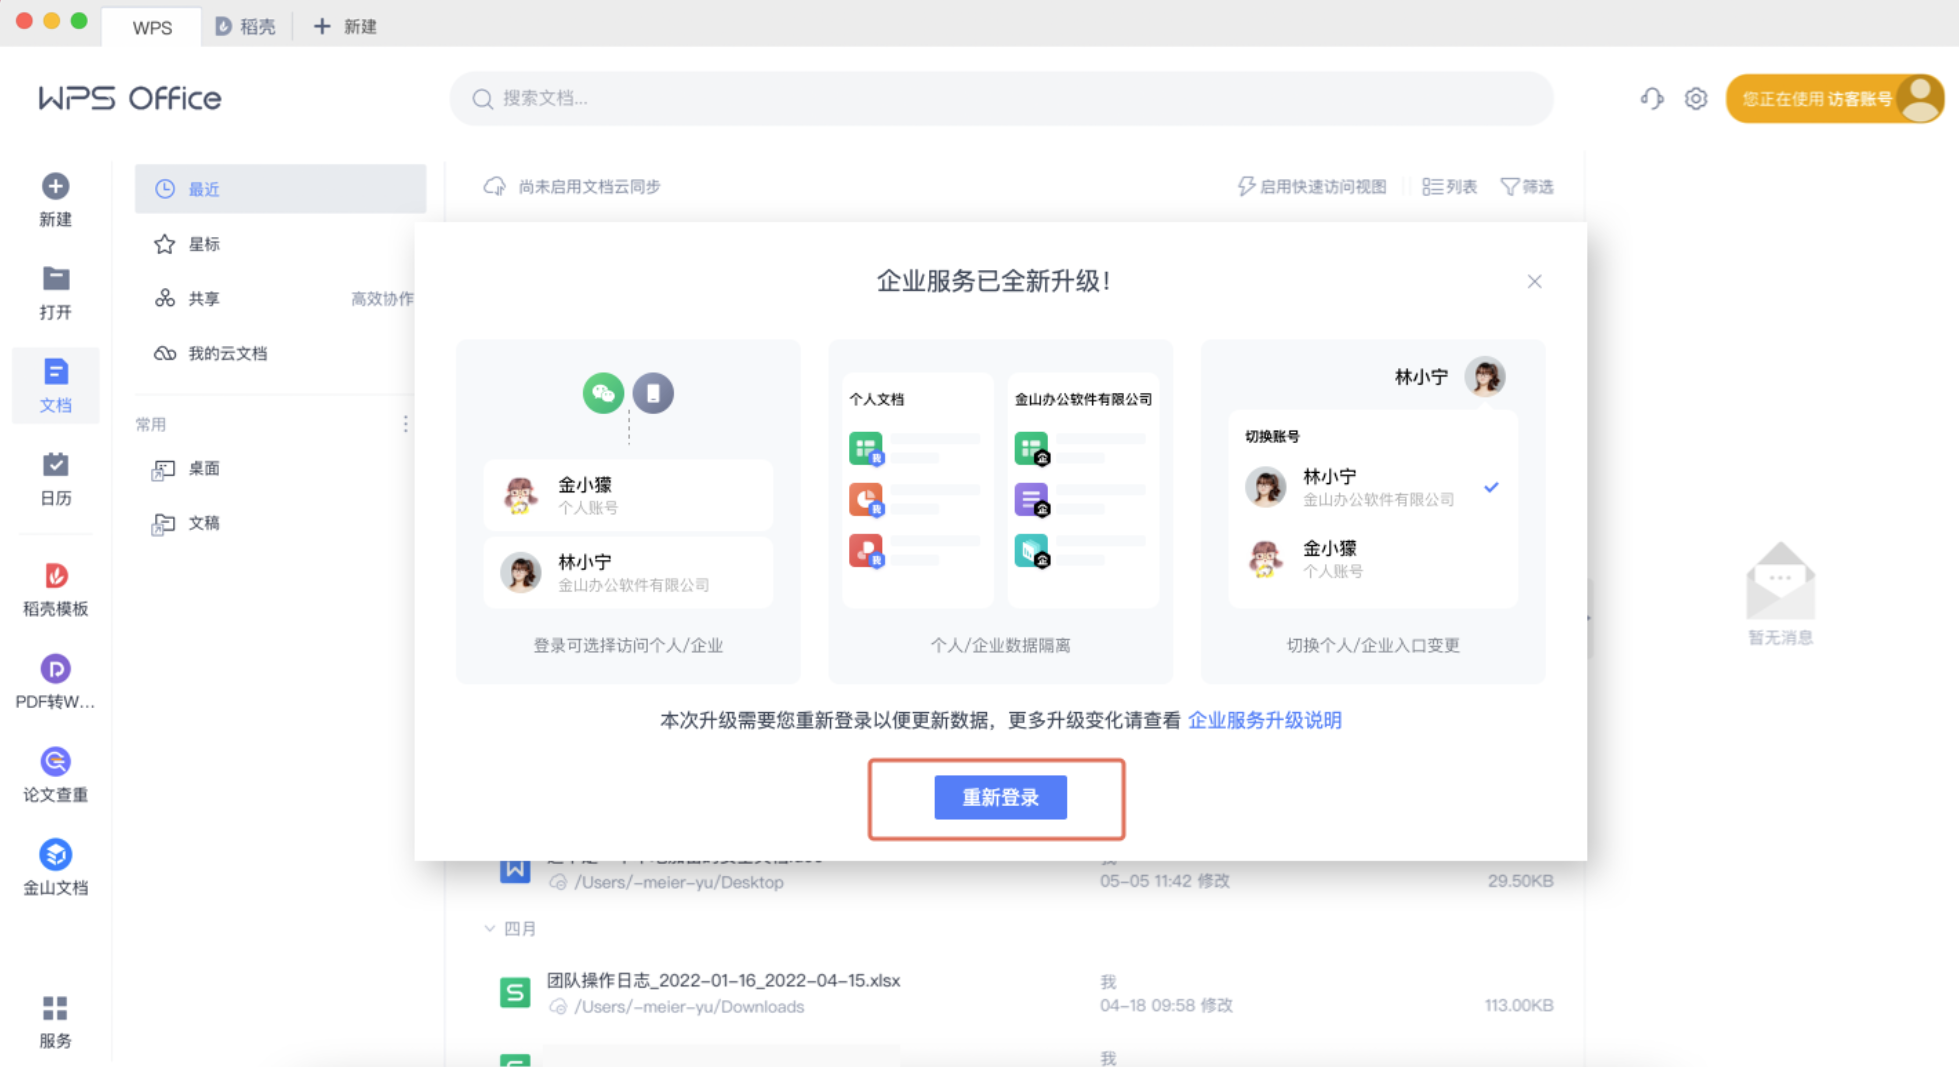Open the 筛选 filter

(x=1527, y=186)
